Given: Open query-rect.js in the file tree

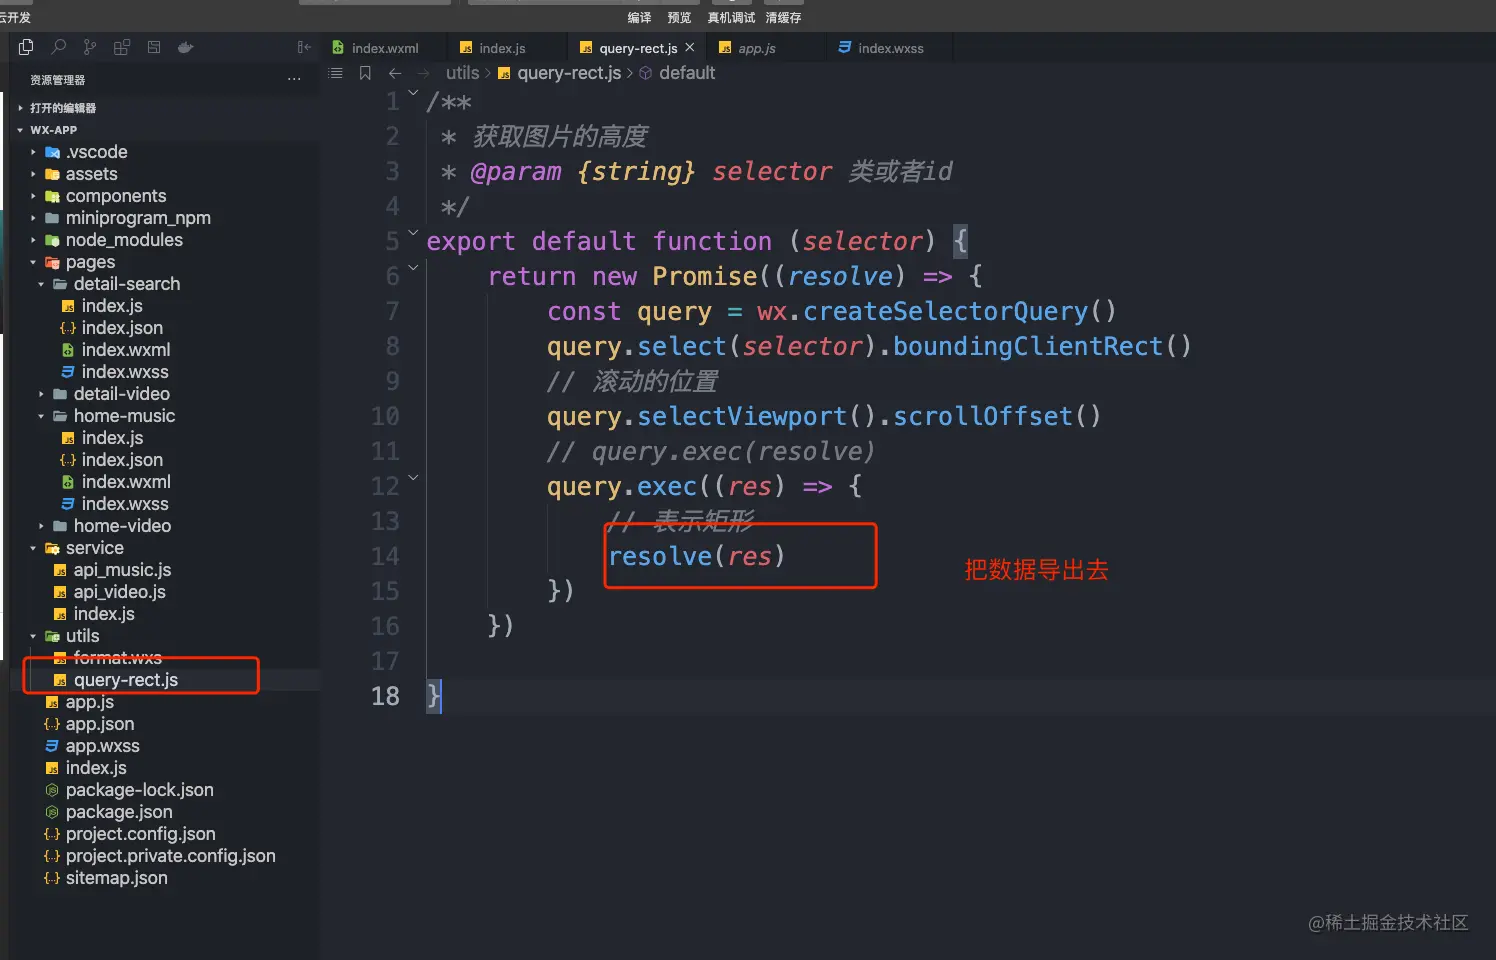Looking at the screenshot, I should pyautogui.click(x=126, y=680).
